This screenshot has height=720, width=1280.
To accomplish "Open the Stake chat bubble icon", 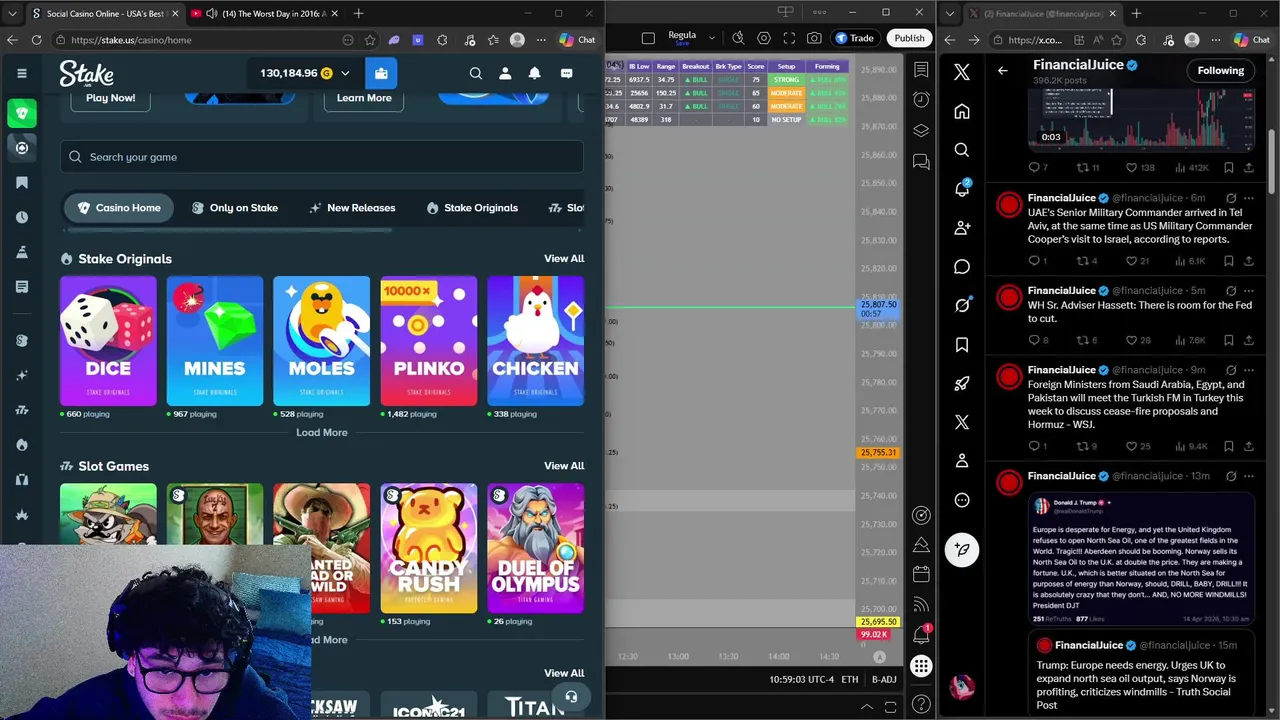I will (566, 73).
